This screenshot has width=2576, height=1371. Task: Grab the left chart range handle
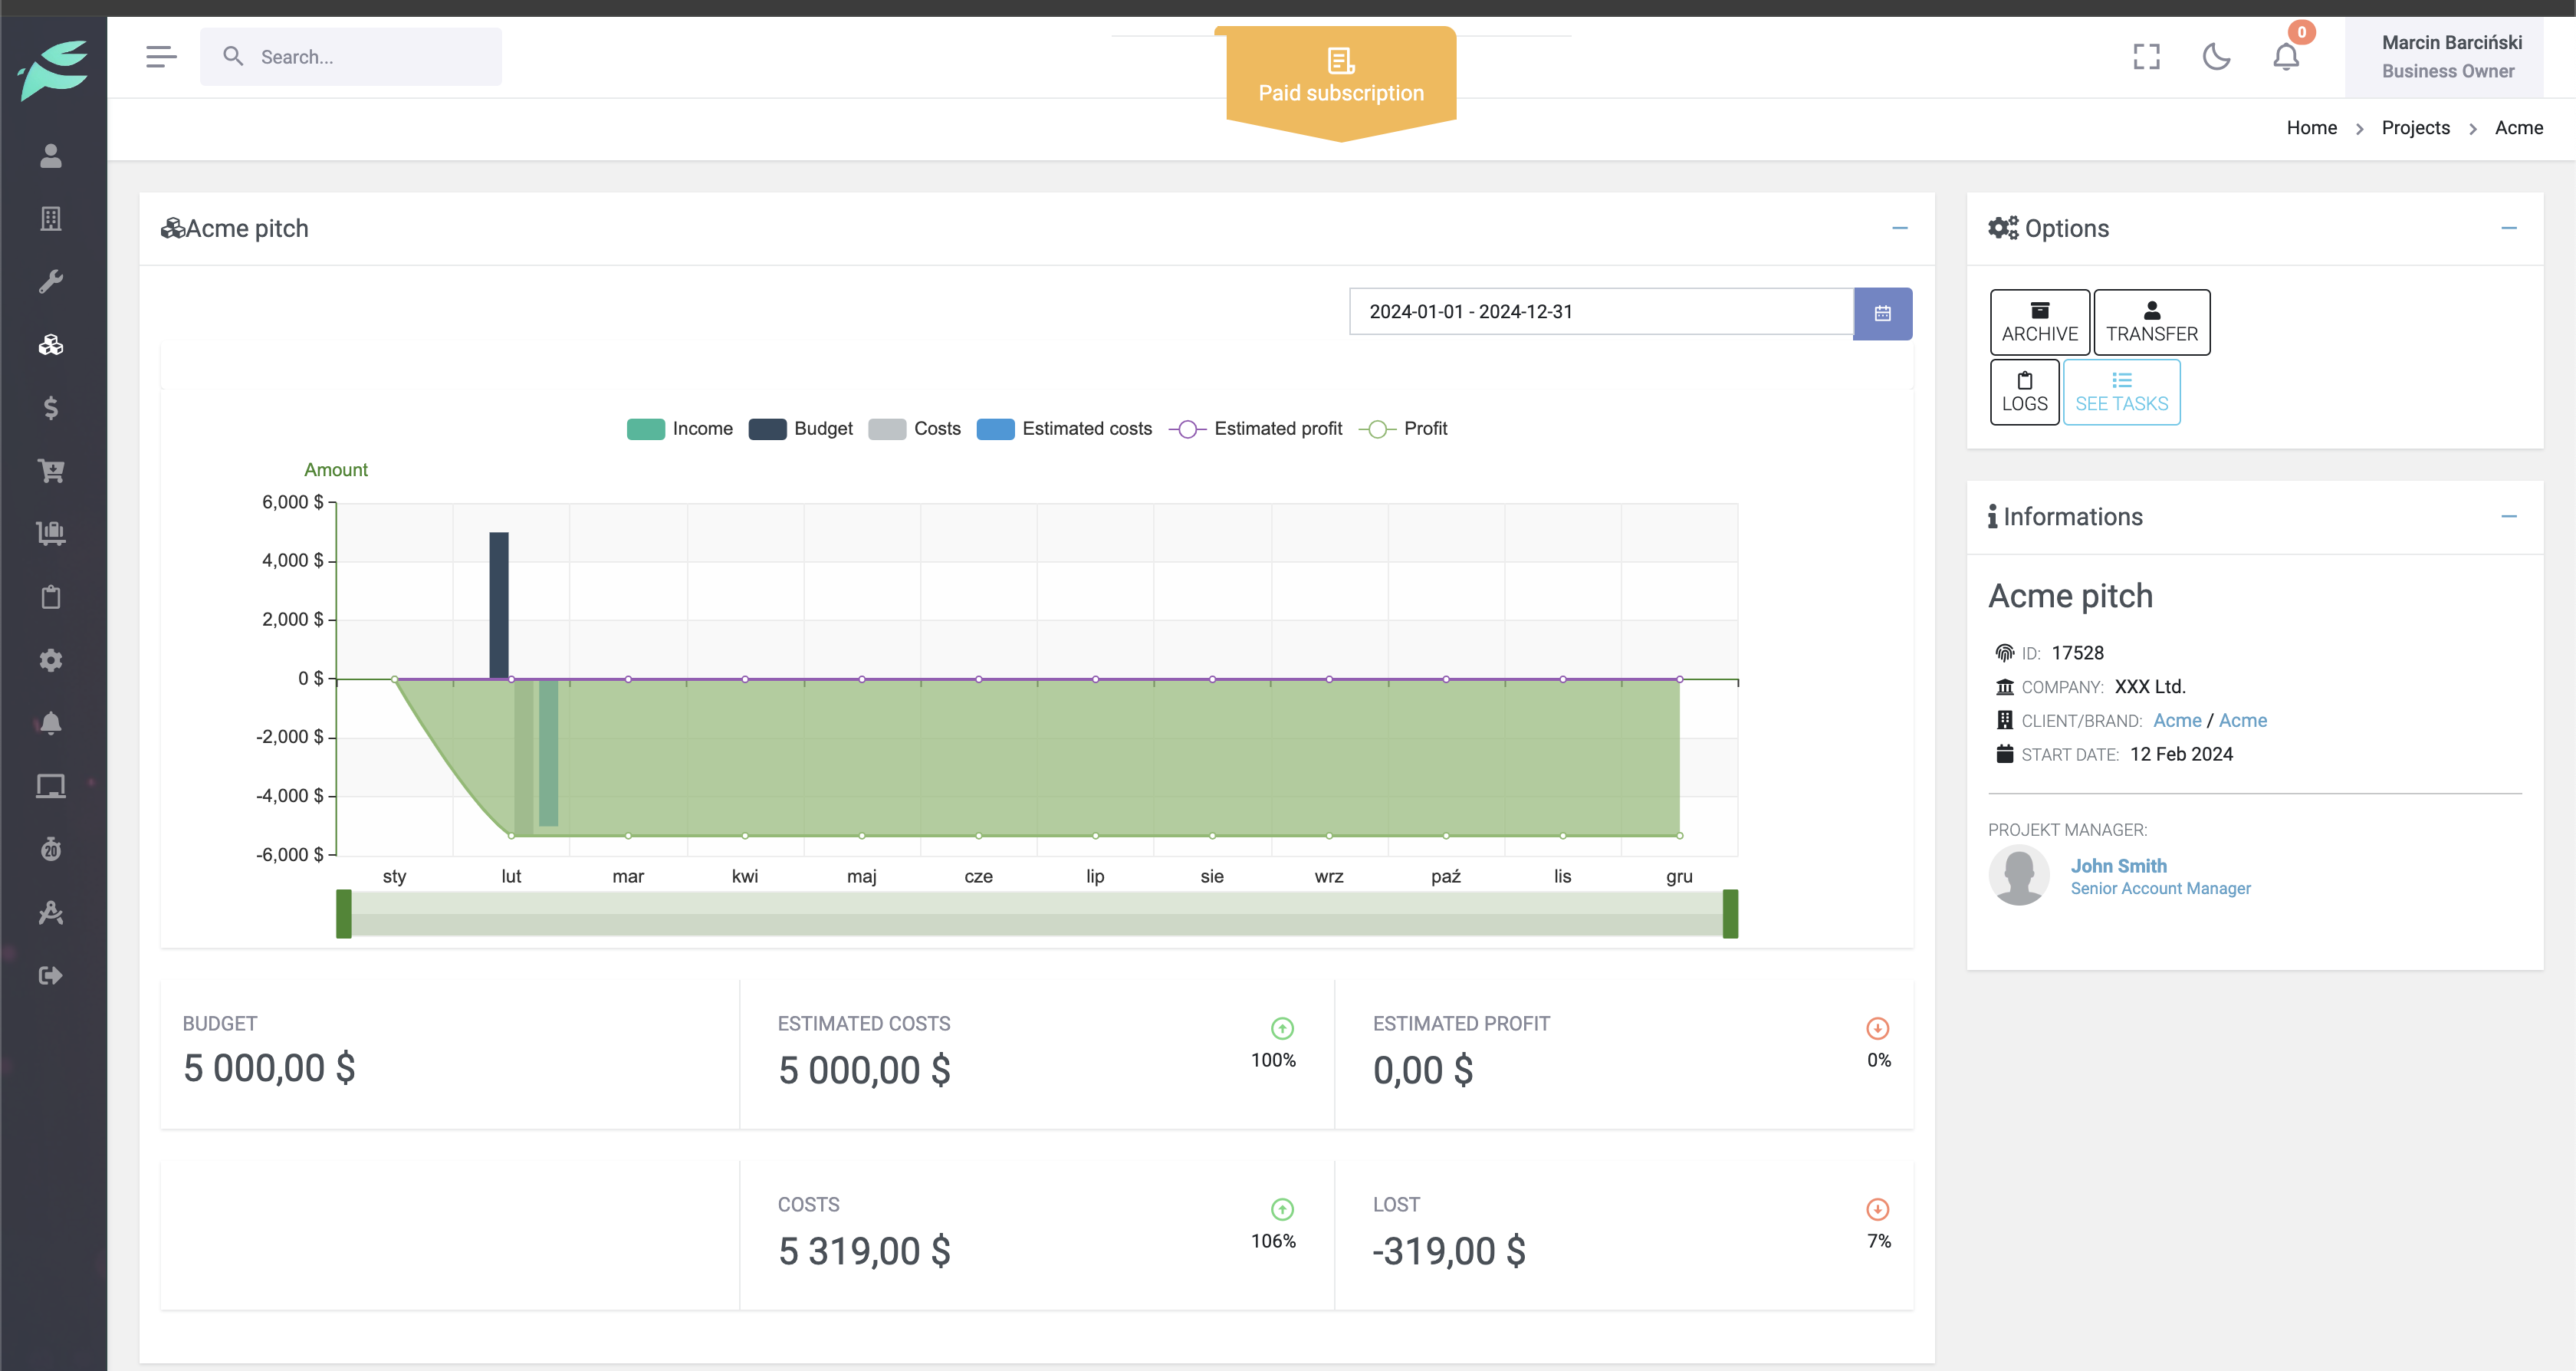[344, 914]
